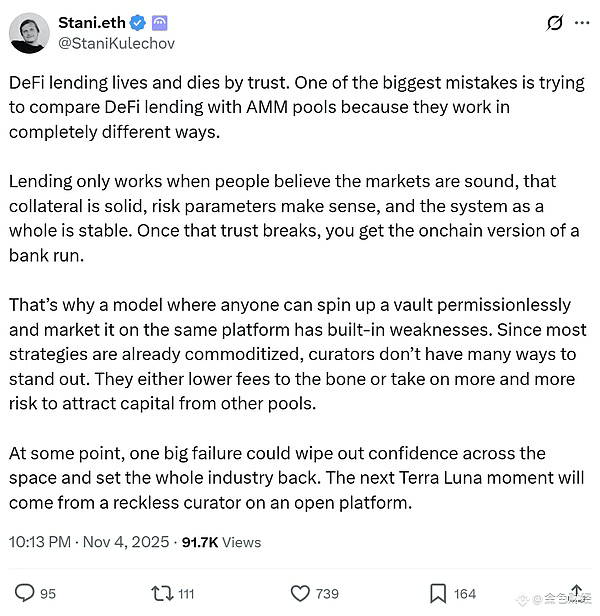Click the 739 likes count

[327, 594]
